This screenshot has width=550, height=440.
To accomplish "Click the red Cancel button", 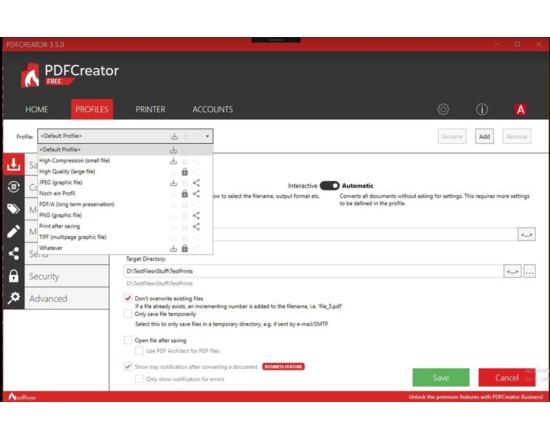I will (x=507, y=378).
